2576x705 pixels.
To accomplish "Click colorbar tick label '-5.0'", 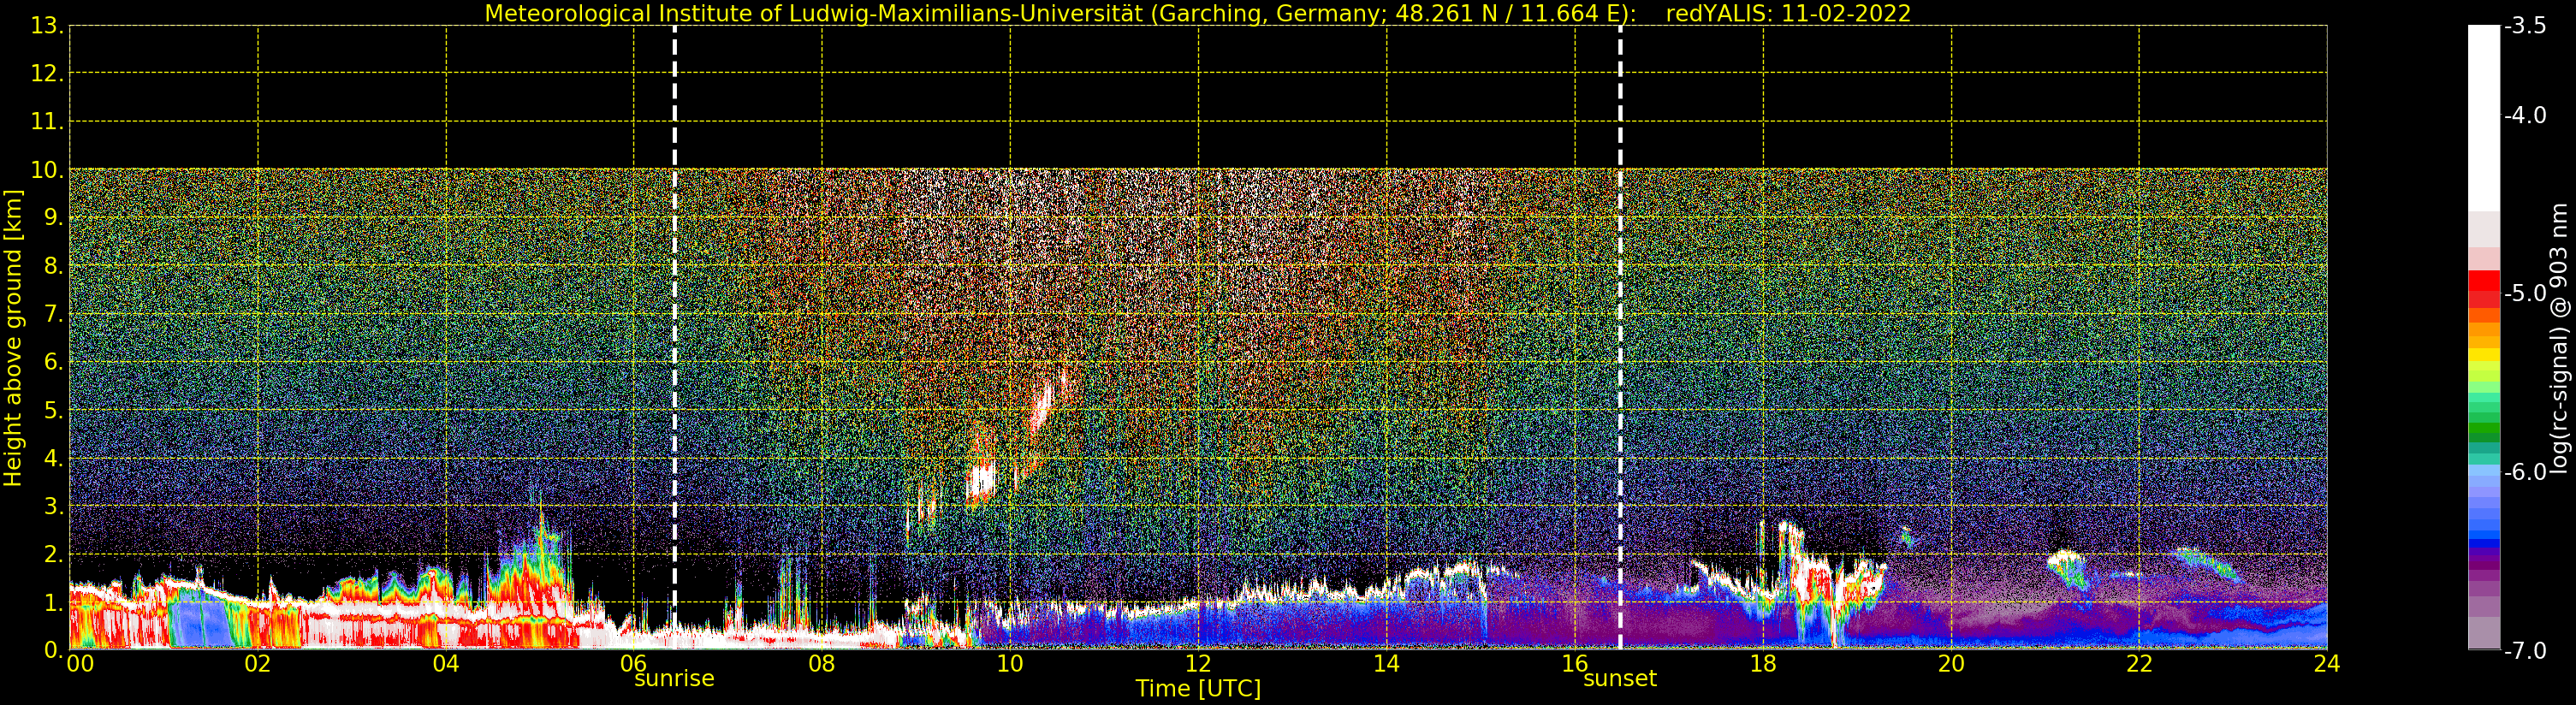I will 2526,293.
